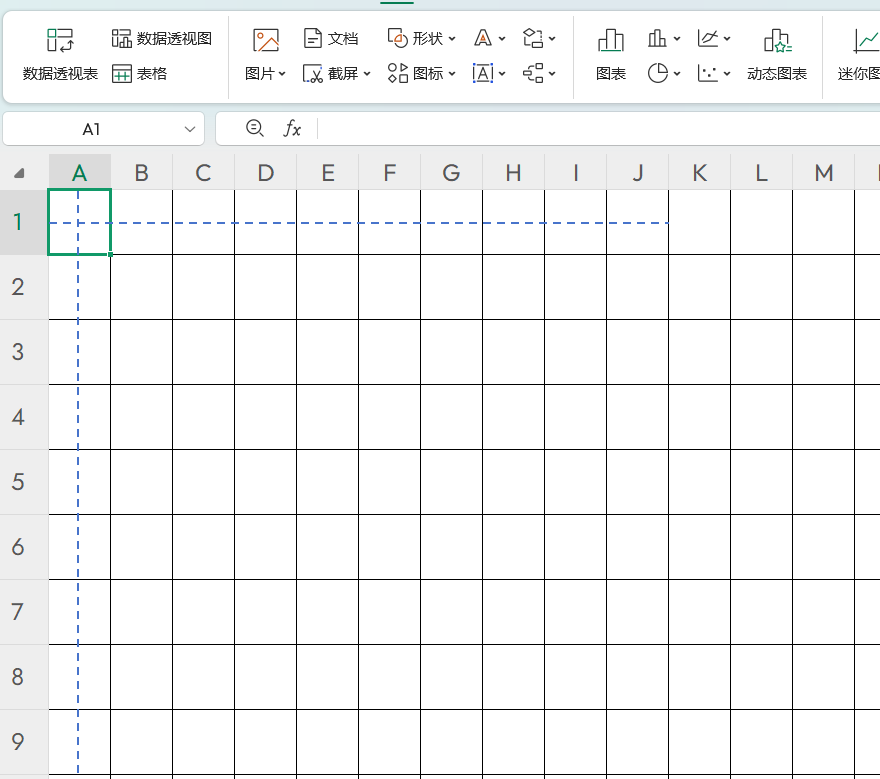The image size is (880, 779).
Task: Click the zoom magnifier in formula bar
Action: pyautogui.click(x=255, y=128)
